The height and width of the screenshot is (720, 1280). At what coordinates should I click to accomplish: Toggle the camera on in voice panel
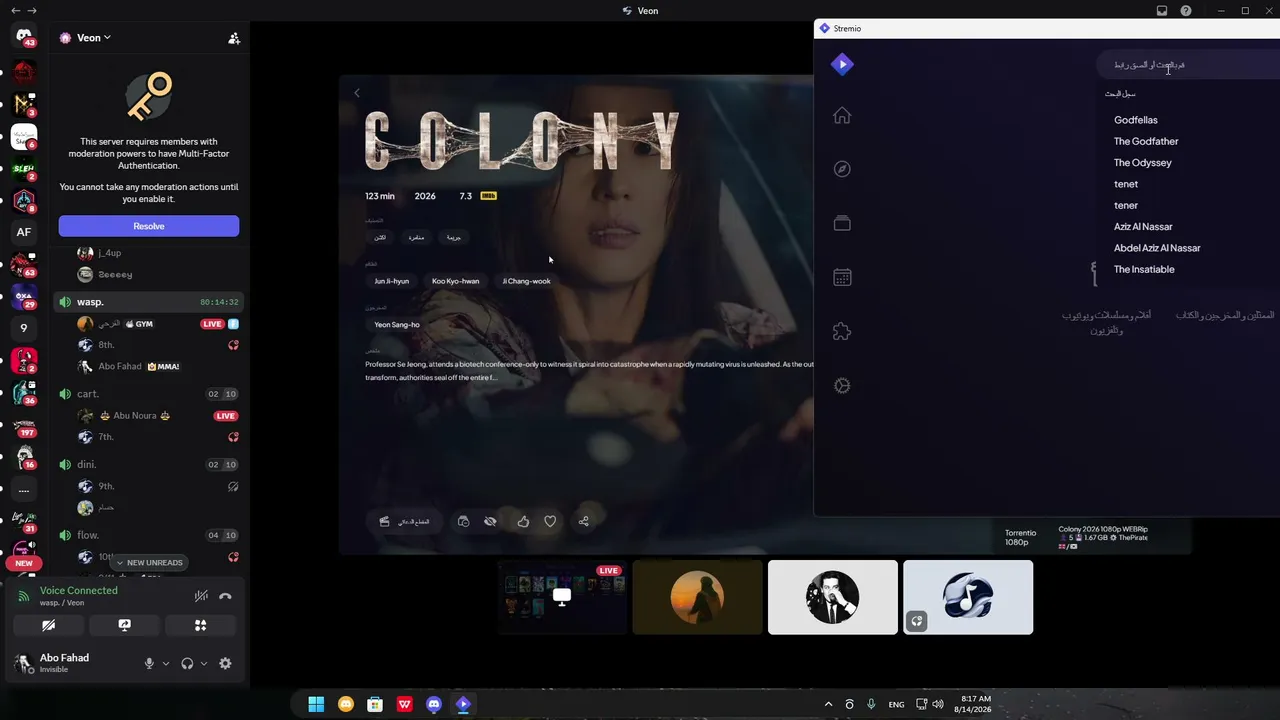48,625
